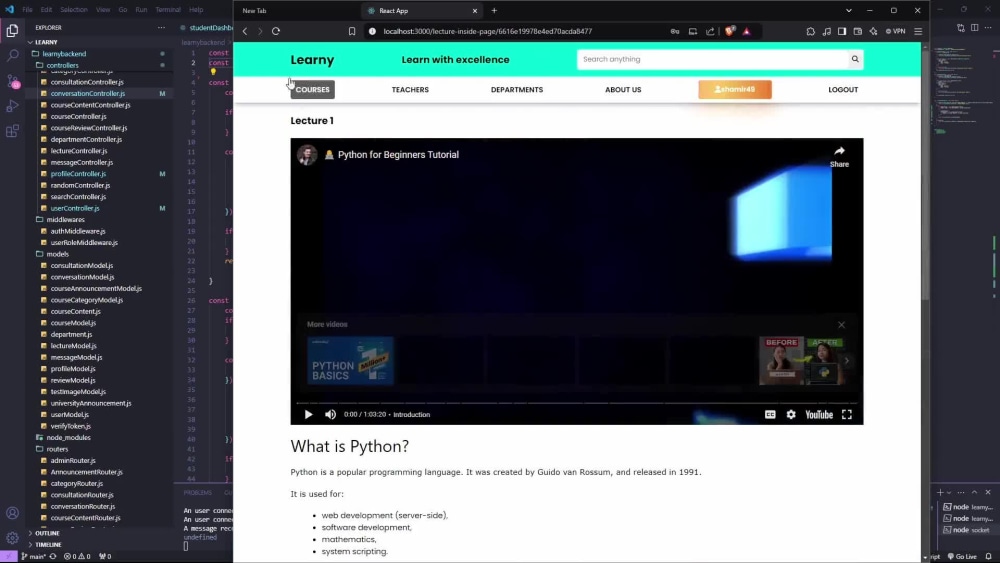This screenshot has height=563, width=1000.
Task: Collapse middlewares folder
Action: (65, 219)
